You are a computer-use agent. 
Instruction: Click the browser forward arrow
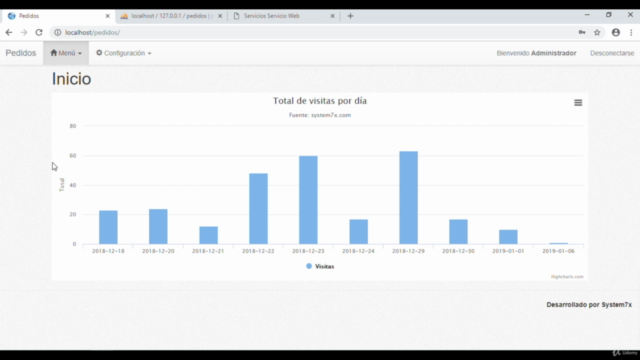[24, 33]
